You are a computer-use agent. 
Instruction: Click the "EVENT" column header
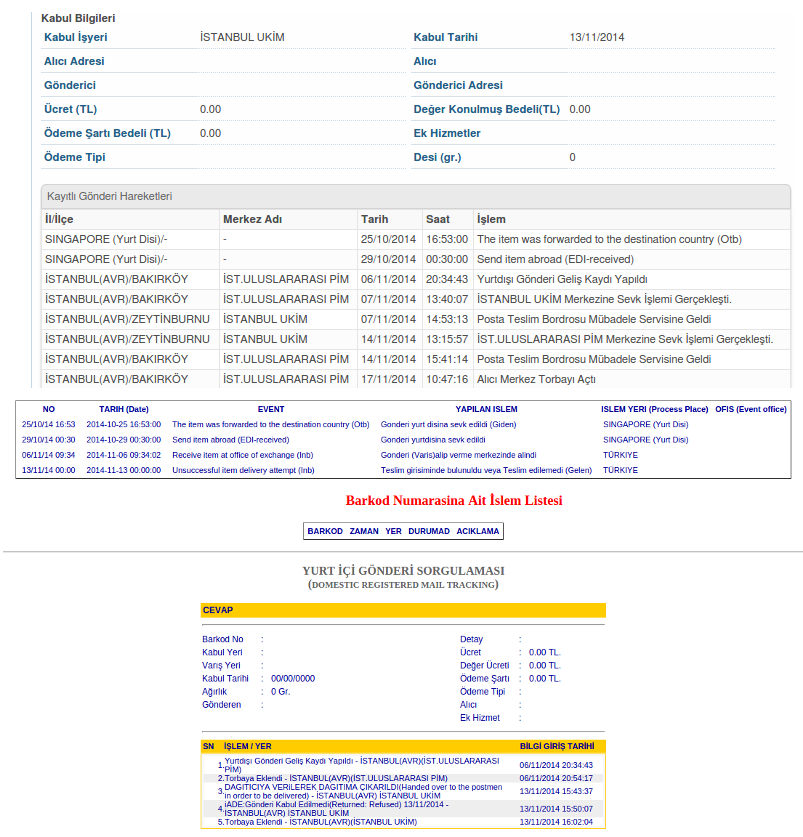[271, 409]
